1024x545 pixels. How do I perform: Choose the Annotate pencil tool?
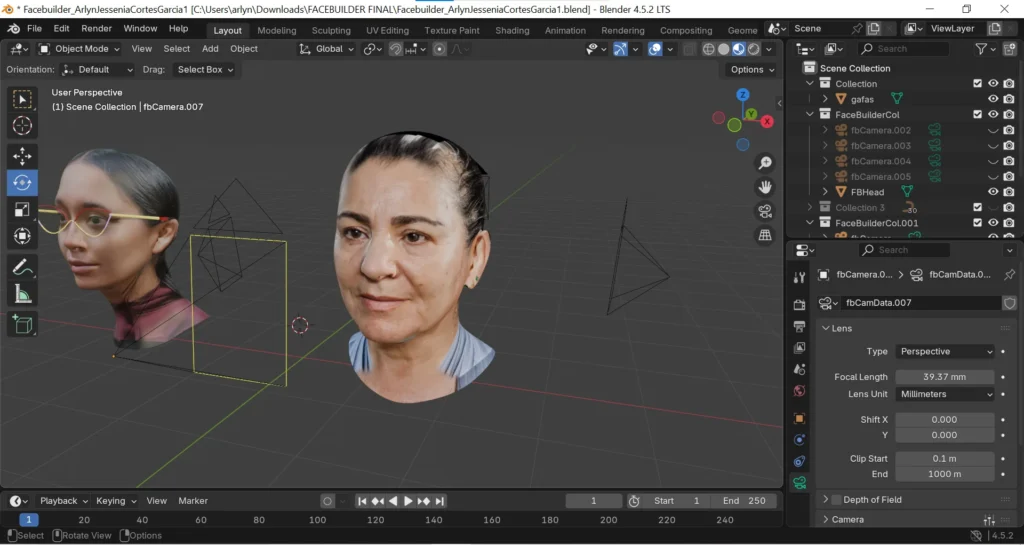pyautogui.click(x=22, y=266)
